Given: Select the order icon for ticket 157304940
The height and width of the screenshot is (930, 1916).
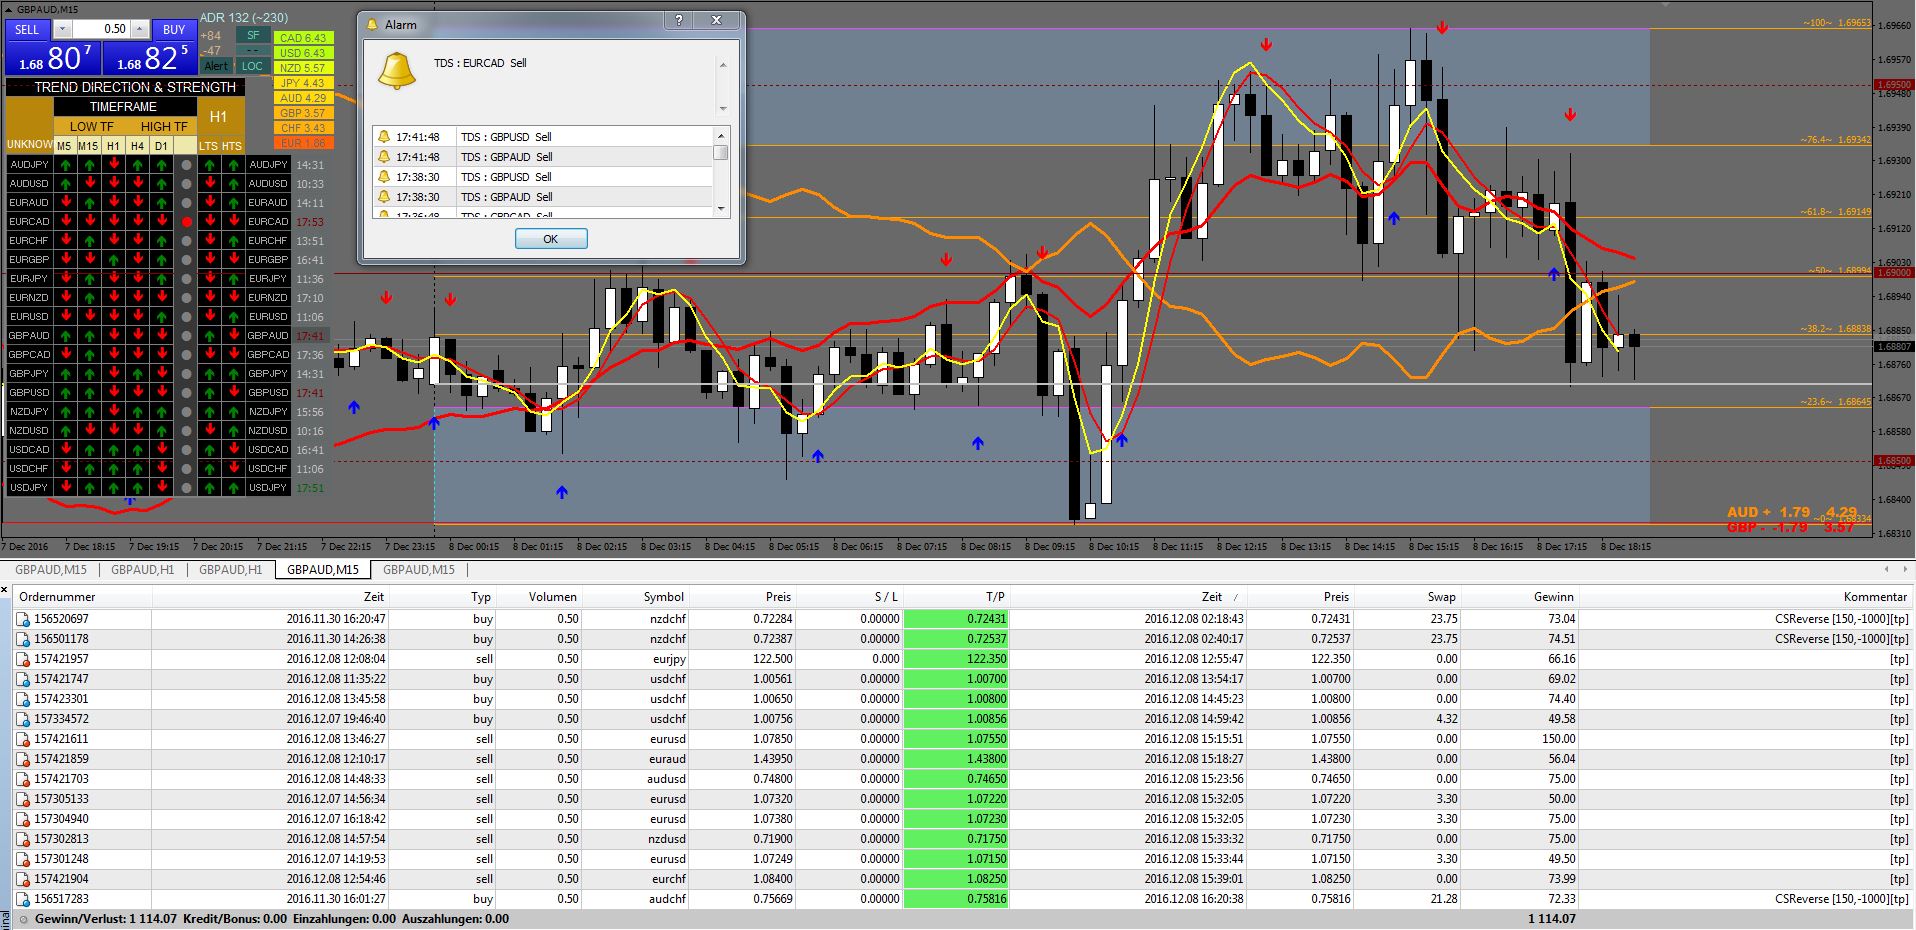Looking at the screenshot, I should tap(23, 819).
